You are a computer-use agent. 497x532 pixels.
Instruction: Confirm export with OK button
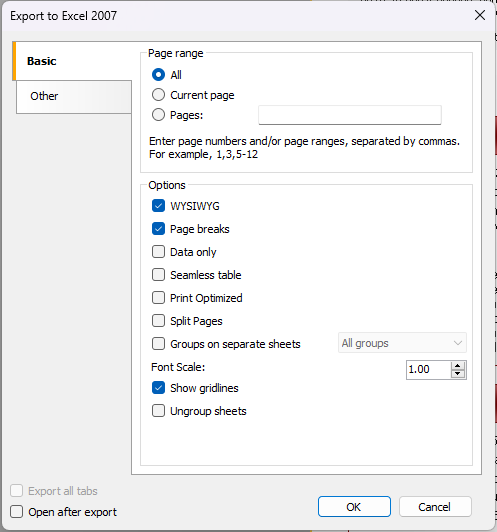click(x=354, y=507)
